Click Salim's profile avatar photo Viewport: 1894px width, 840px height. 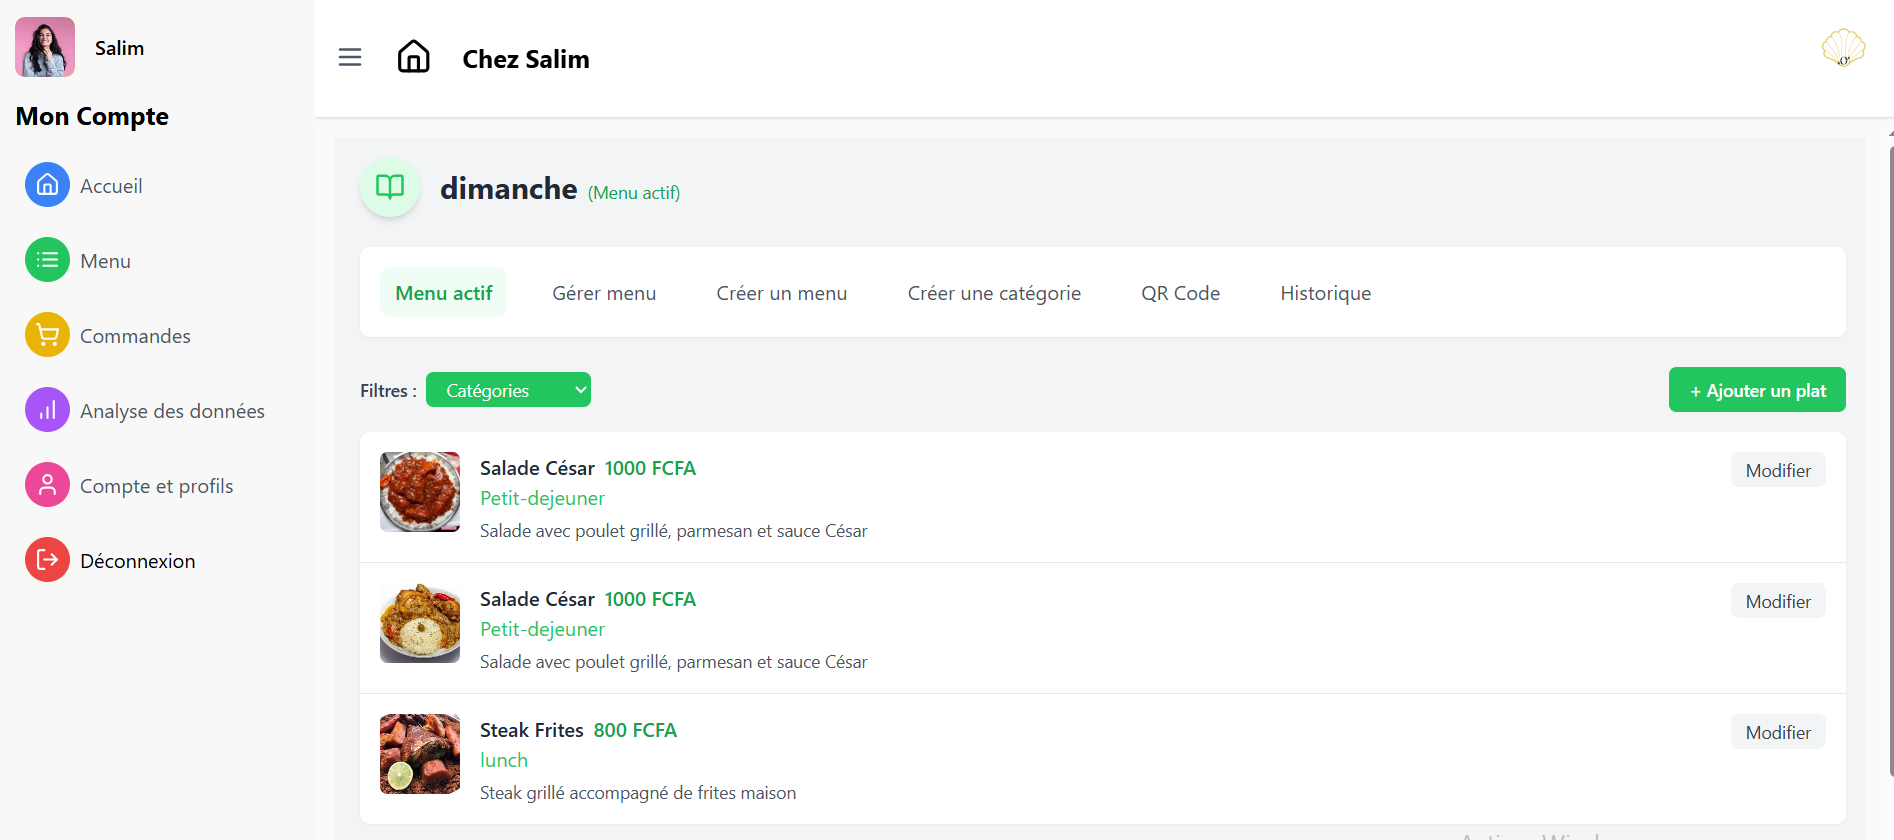pos(45,47)
